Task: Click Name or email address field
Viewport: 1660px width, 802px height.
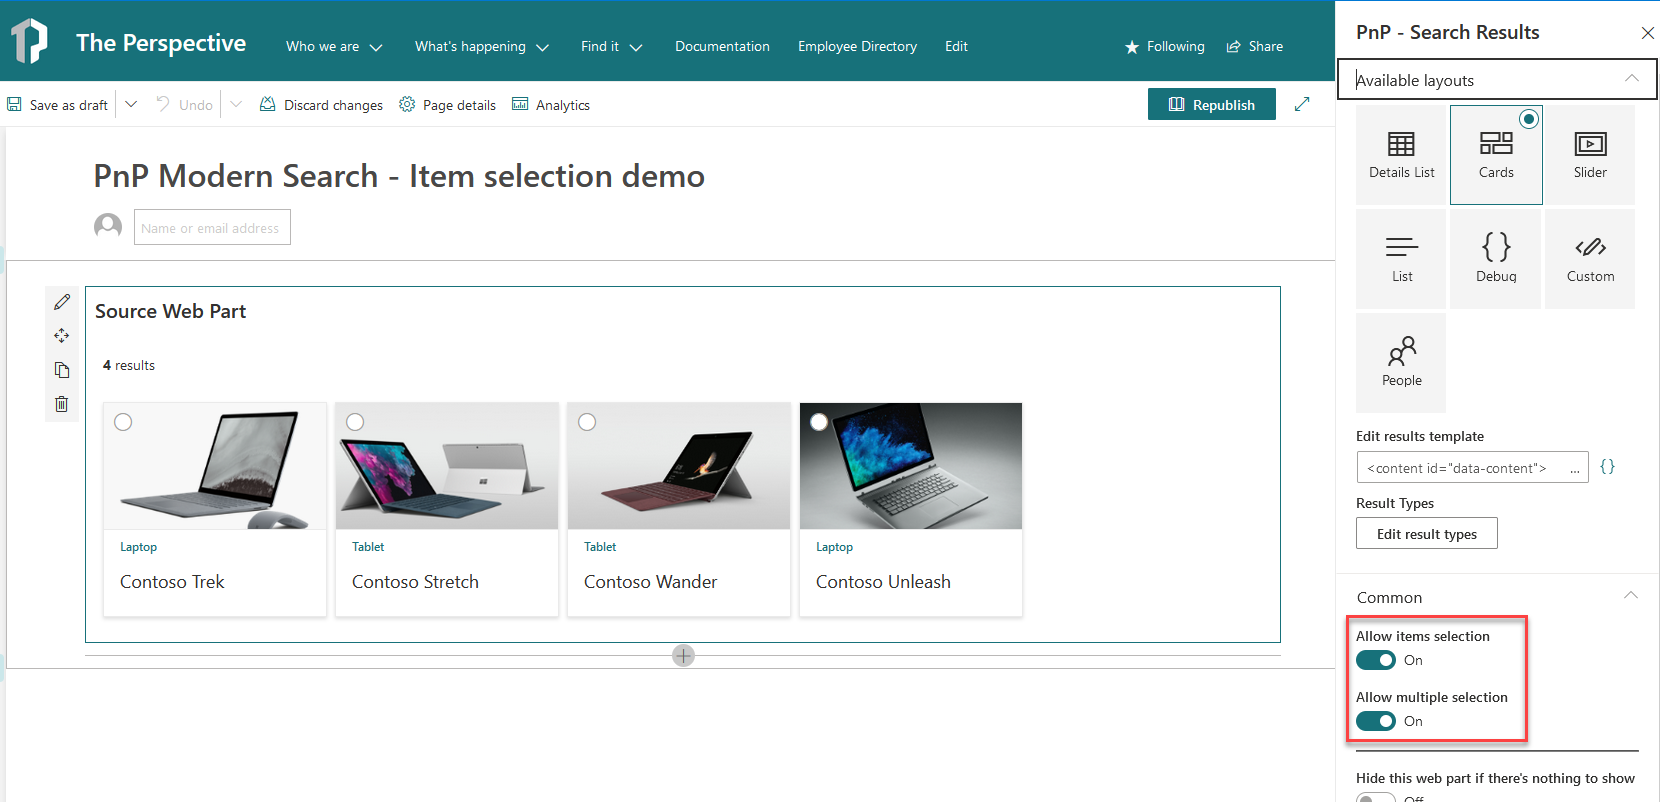Action: pos(212,227)
